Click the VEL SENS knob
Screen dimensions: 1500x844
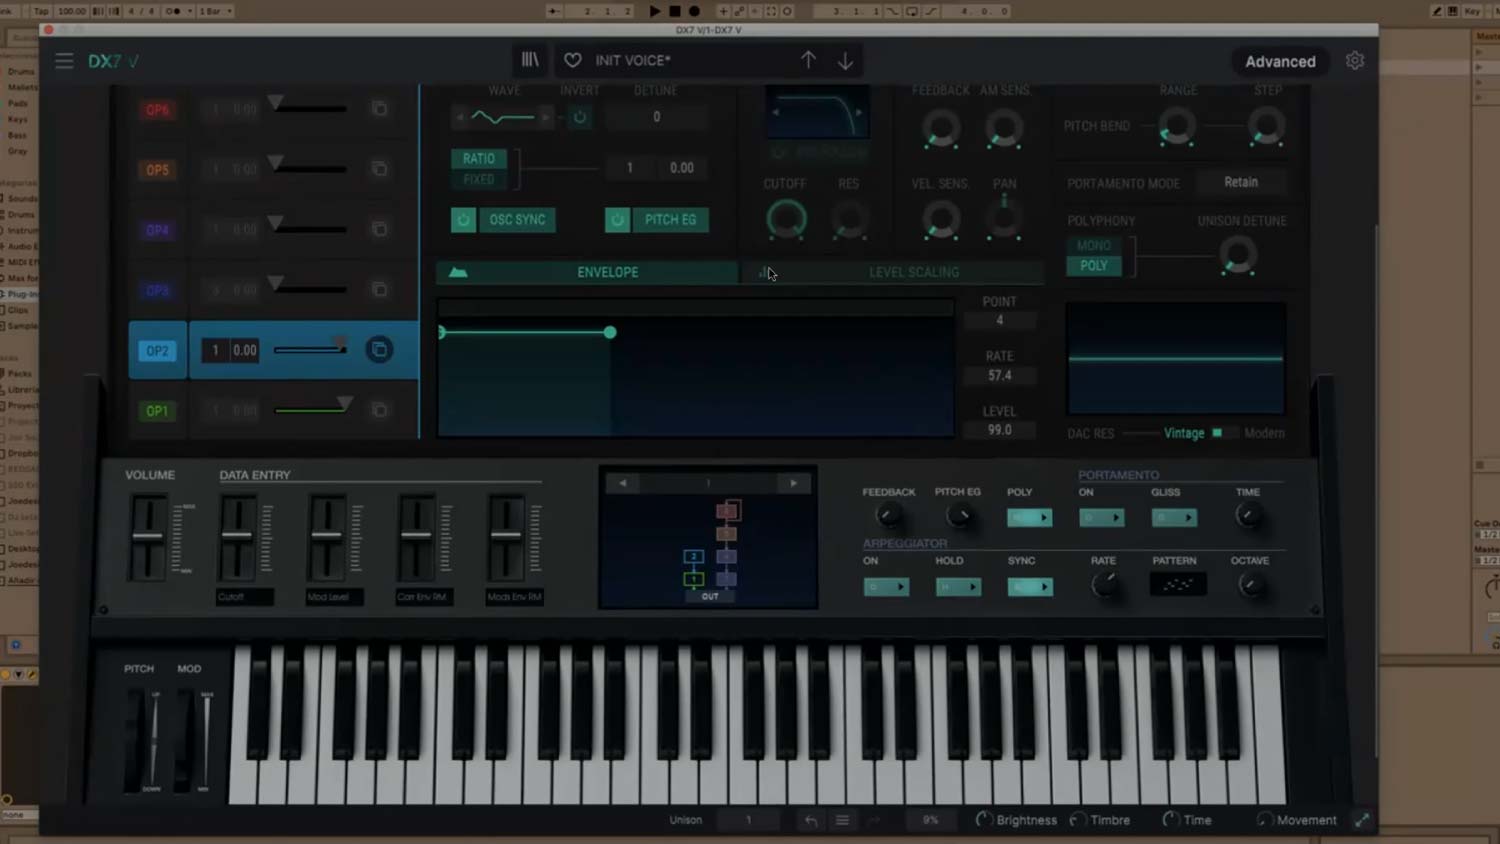(x=941, y=220)
